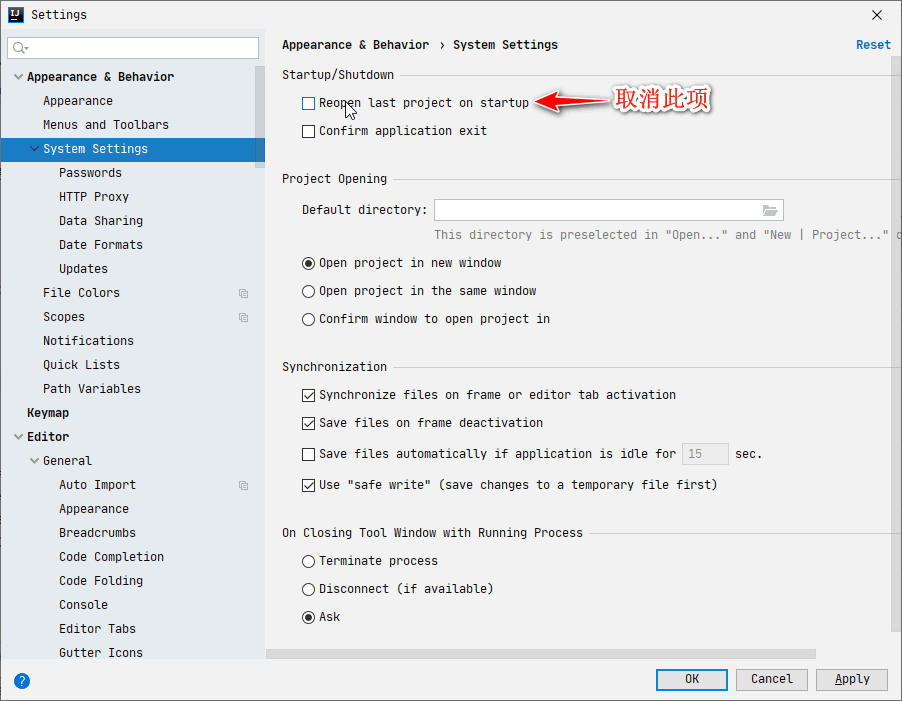Select Open project in the same window
Screen dimensions: 902x701
(x=309, y=291)
